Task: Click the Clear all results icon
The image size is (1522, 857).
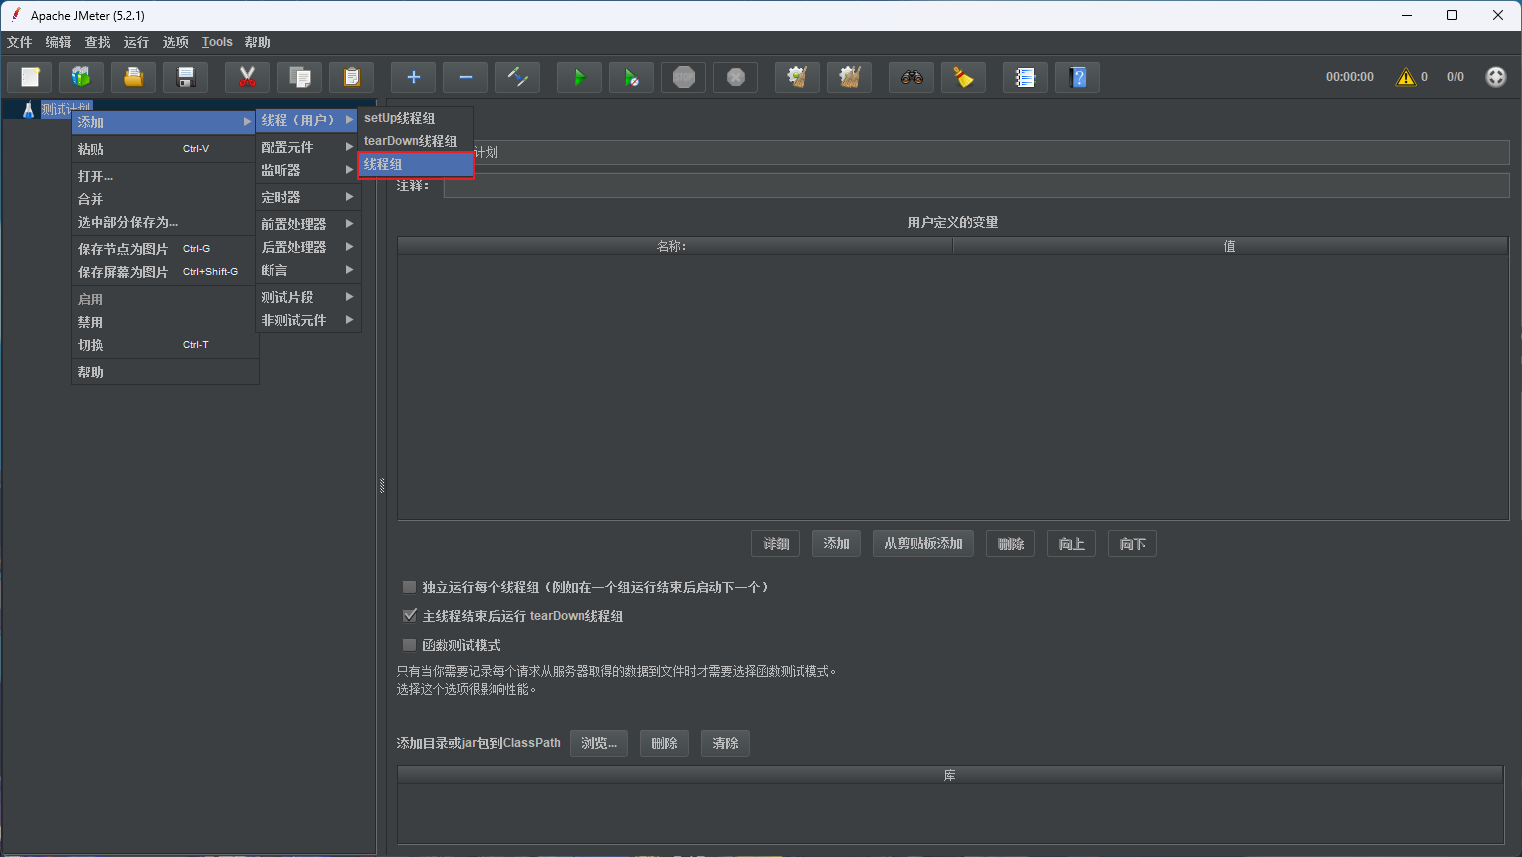Action: coord(850,77)
